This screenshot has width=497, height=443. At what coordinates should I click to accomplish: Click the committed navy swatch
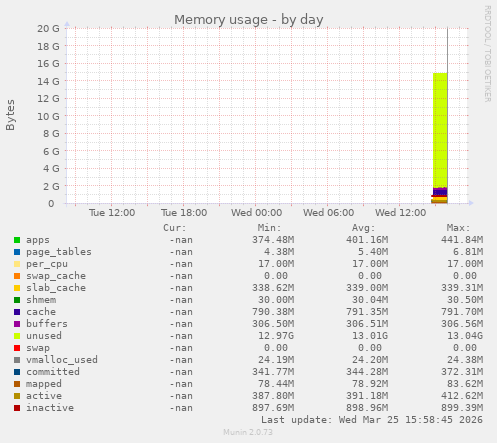[x=17, y=372]
